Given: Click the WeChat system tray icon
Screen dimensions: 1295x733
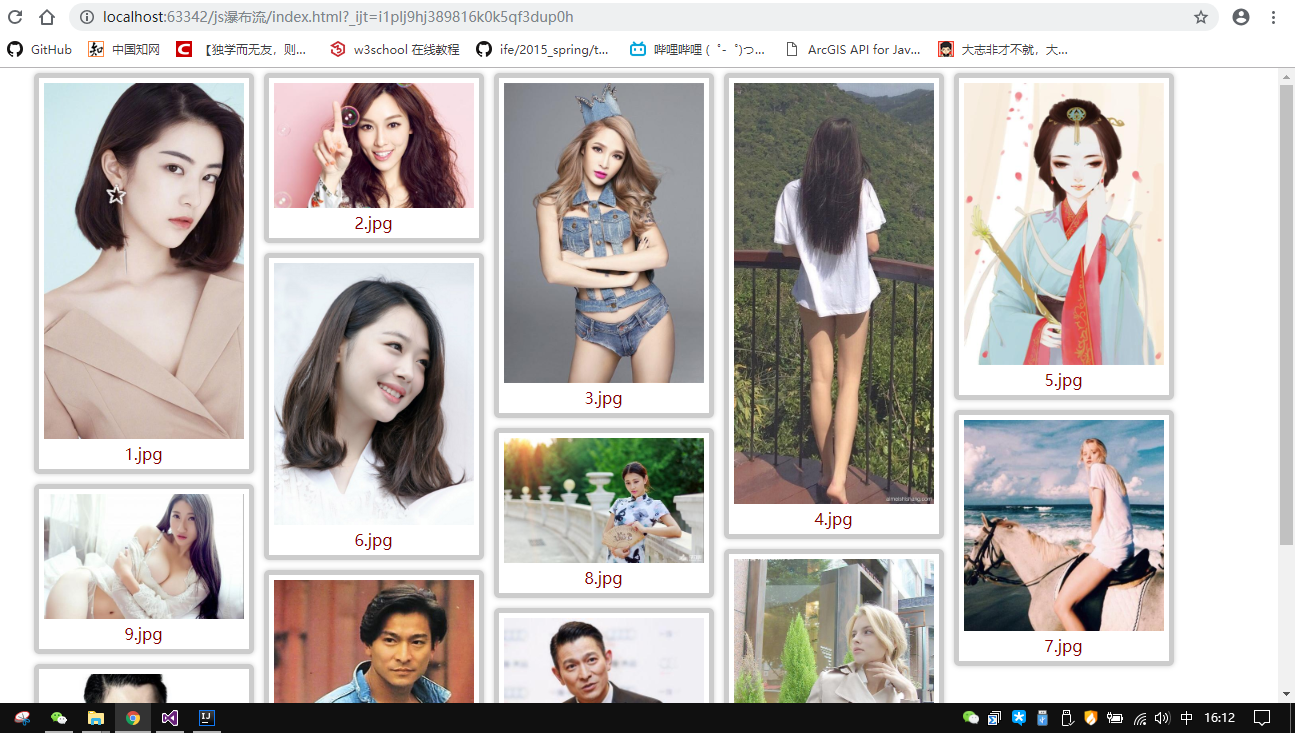Looking at the screenshot, I should tap(970, 718).
